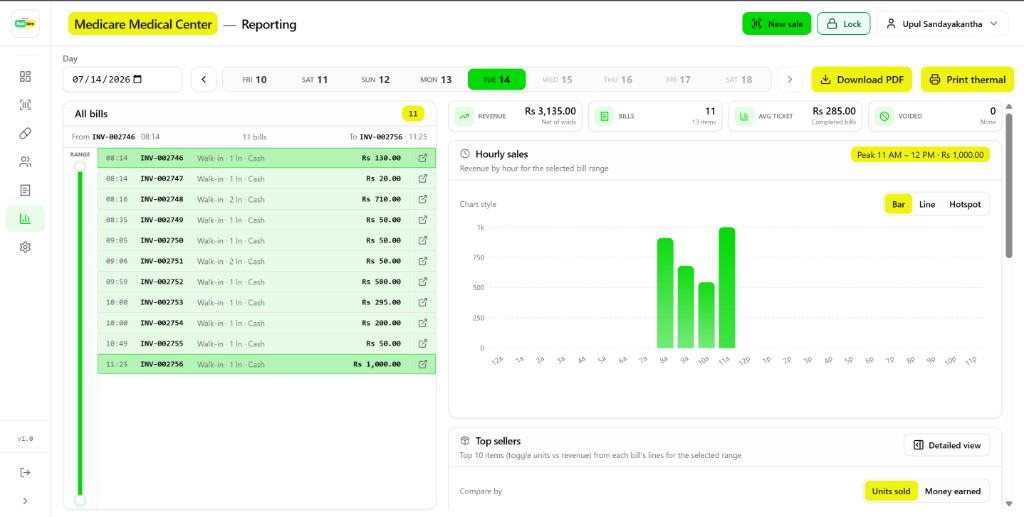The width and height of the screenshot is (1024, 517).
Task: Select SUN 12 in day strip
Action: coord(376,80)
